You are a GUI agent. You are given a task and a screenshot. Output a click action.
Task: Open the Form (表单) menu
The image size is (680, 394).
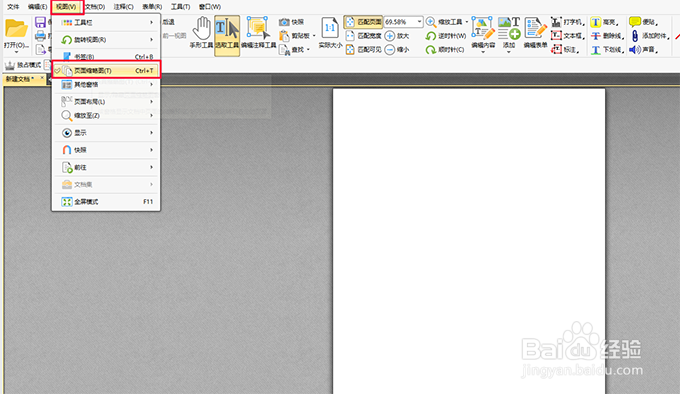click(x=152, y=7)
